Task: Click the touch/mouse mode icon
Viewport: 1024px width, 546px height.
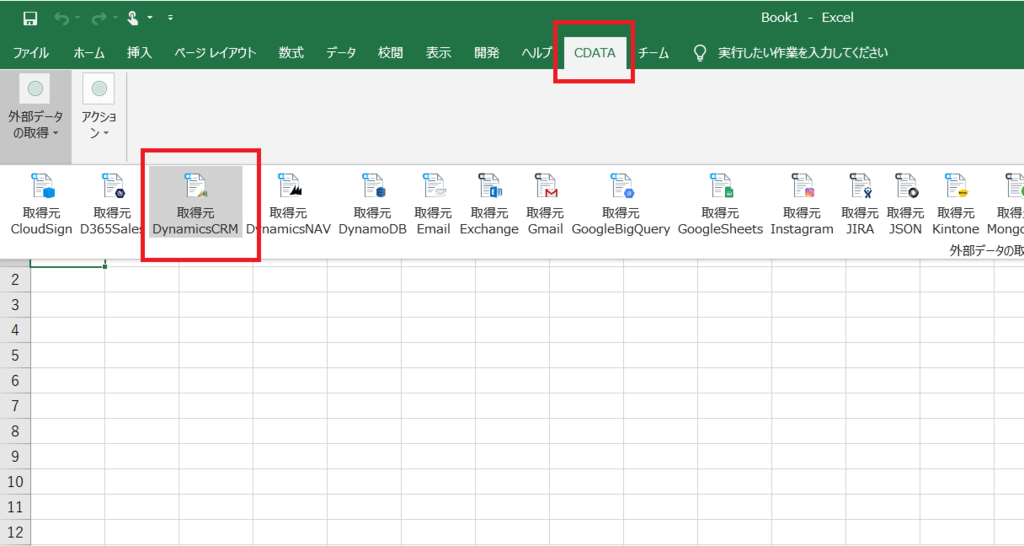Action: coord(133,18)
